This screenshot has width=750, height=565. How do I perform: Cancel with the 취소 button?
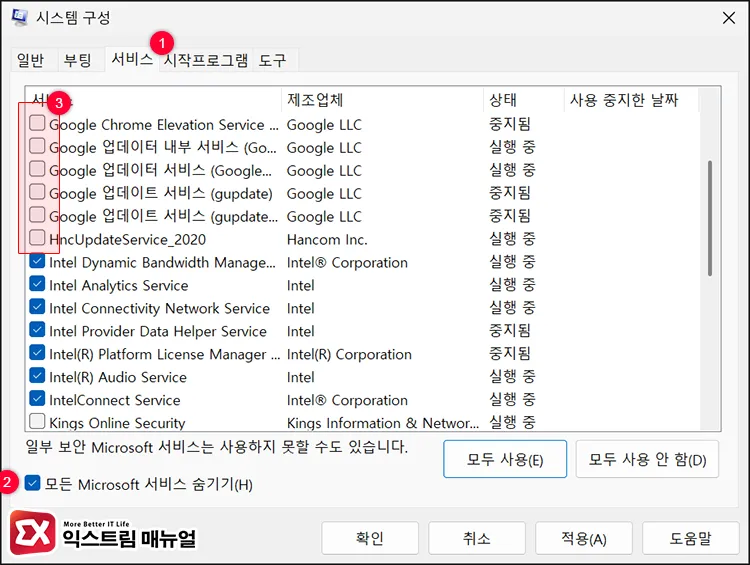pos(477,538)
